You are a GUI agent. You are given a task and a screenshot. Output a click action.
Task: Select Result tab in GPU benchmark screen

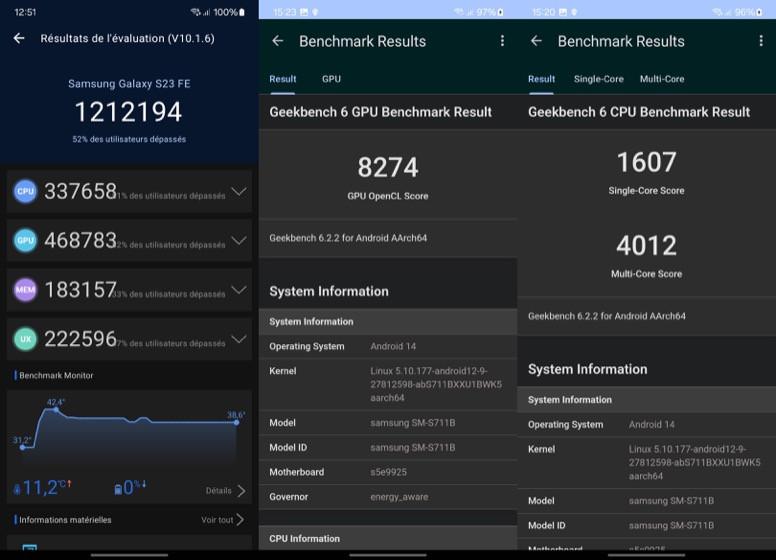pos(283,79)
